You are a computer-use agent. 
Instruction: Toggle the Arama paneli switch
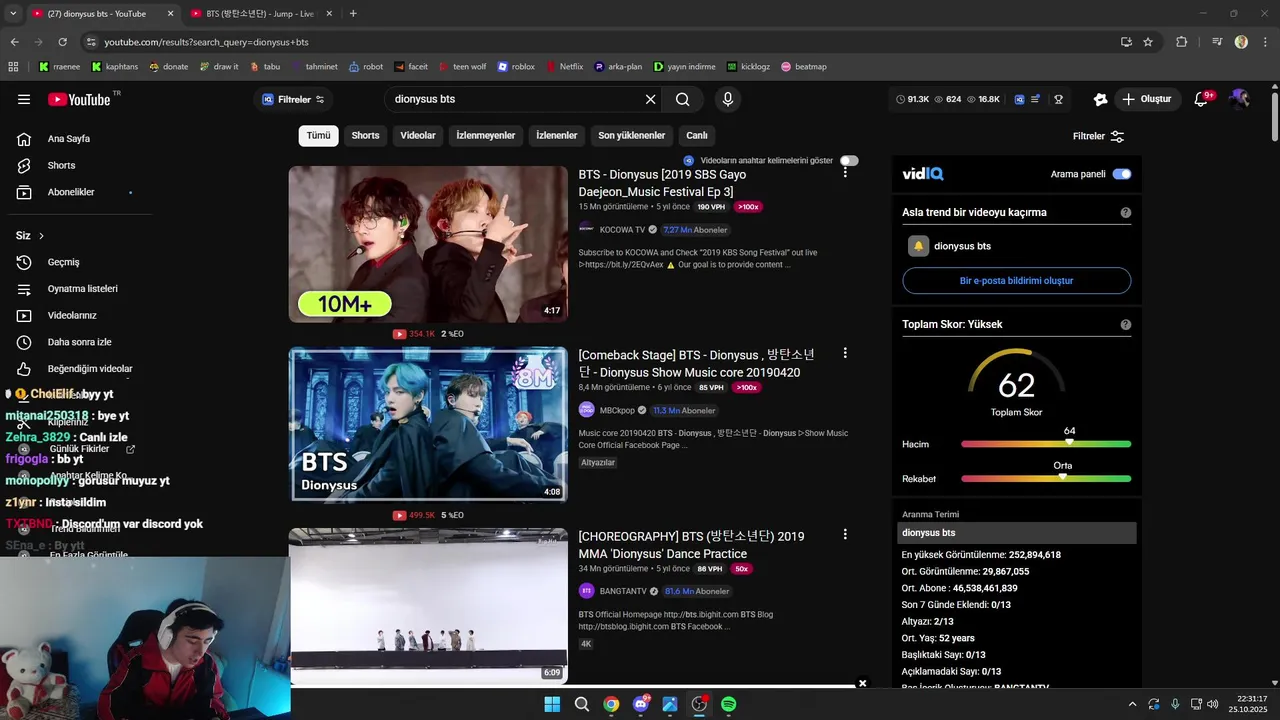click(x=1122, y=174)
